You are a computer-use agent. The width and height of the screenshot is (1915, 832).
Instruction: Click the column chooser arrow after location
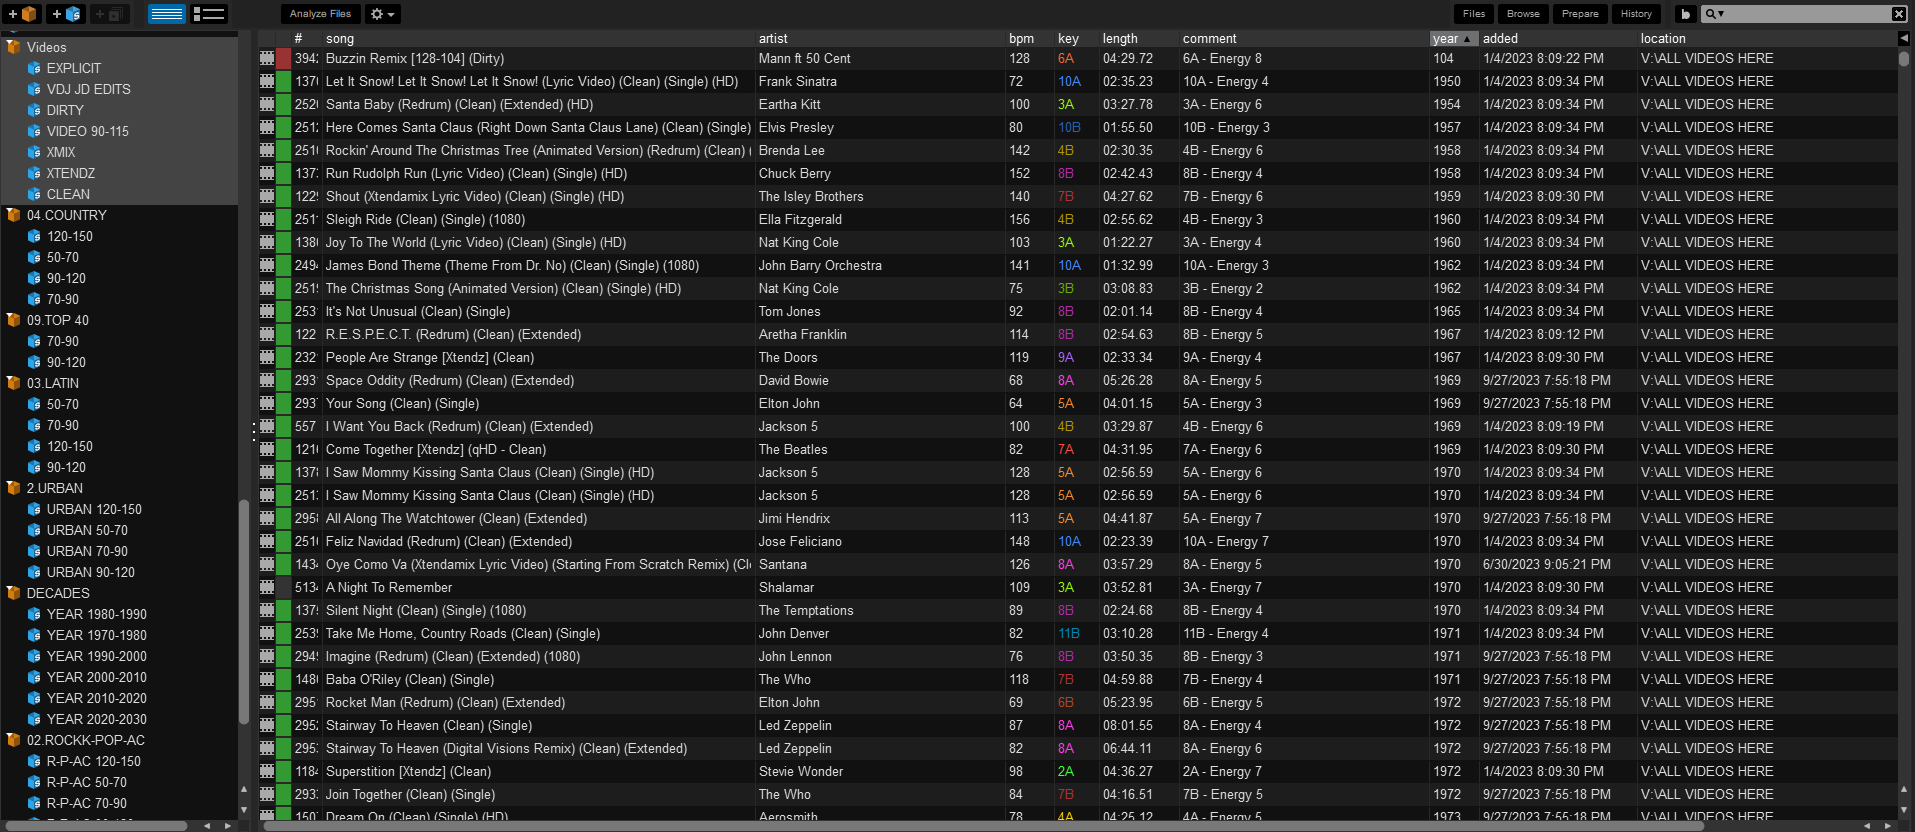[1904, 38]
